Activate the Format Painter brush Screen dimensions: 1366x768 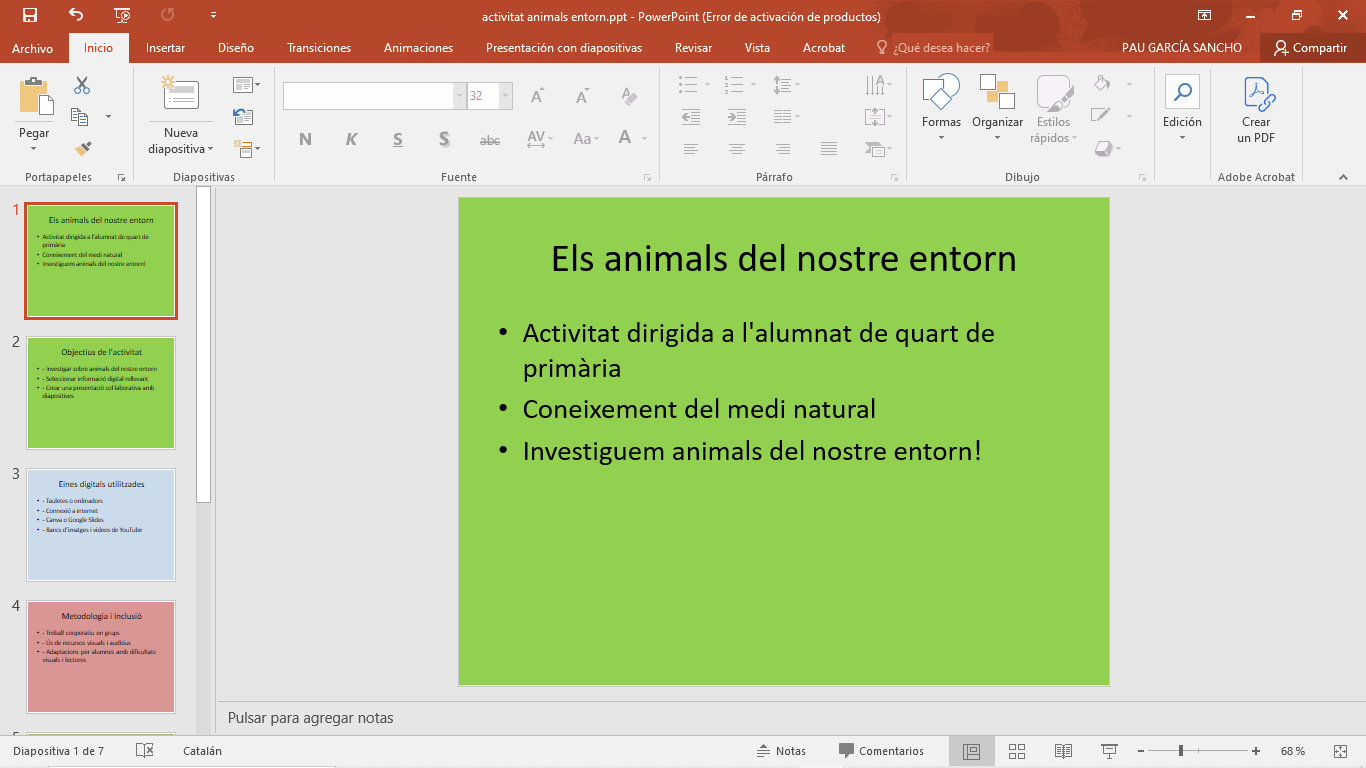tap(82, 148)
